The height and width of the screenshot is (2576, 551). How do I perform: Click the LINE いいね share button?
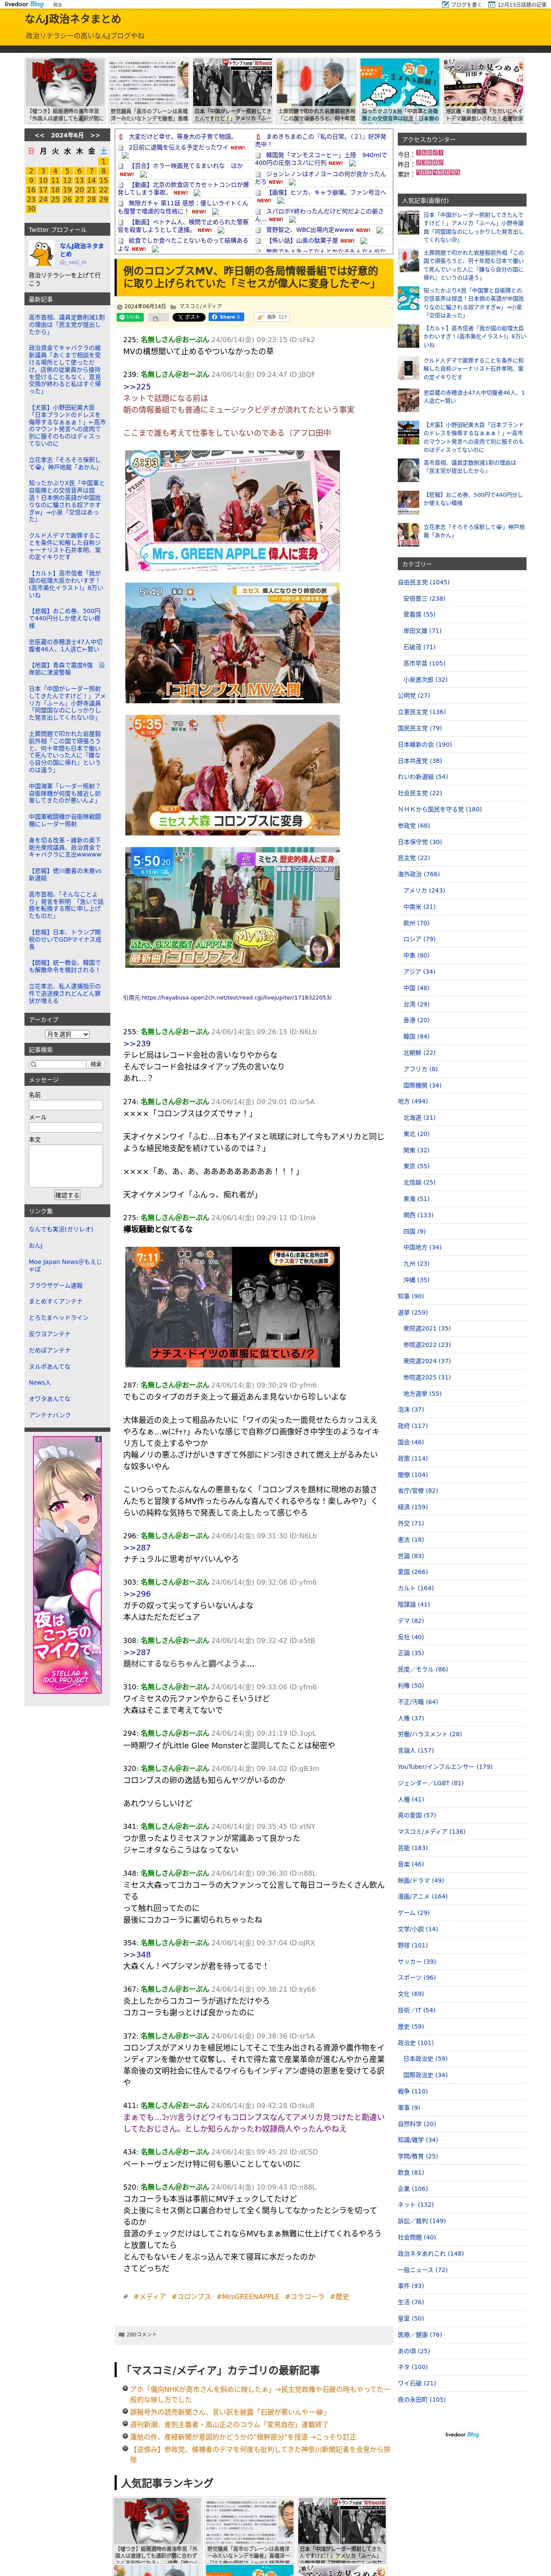tap(131, 317)
